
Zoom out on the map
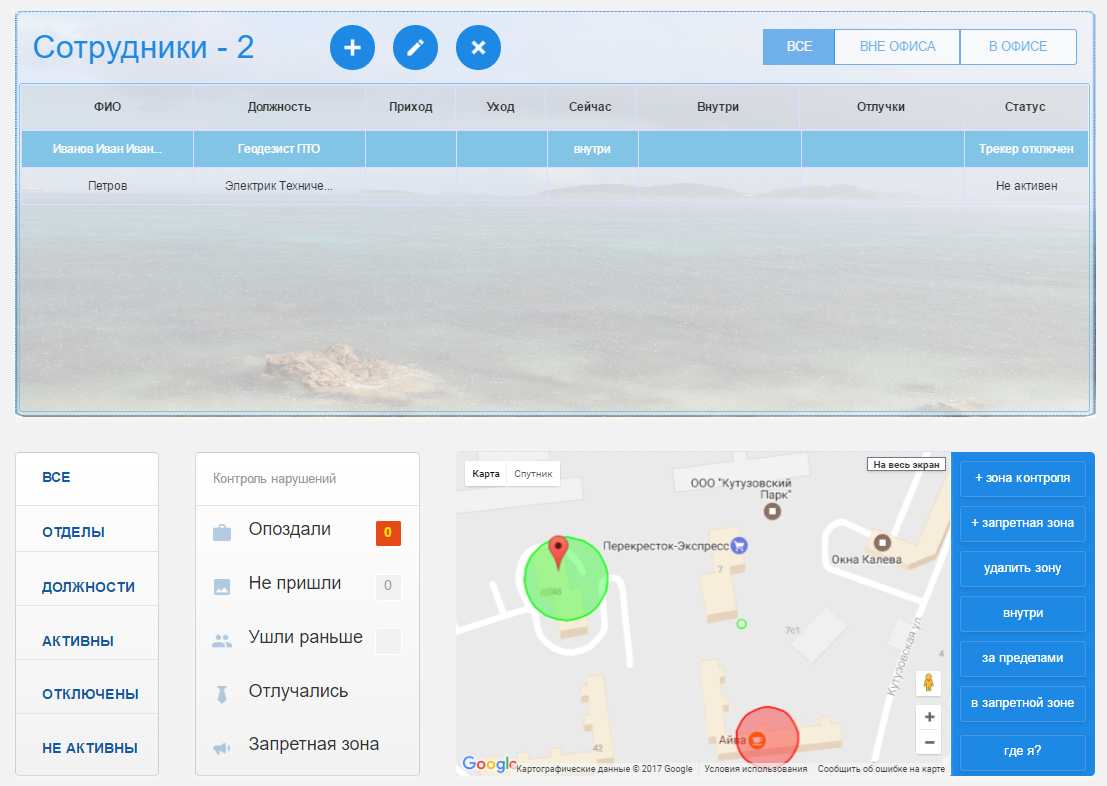pyautogui.click(x=929, y=742)
